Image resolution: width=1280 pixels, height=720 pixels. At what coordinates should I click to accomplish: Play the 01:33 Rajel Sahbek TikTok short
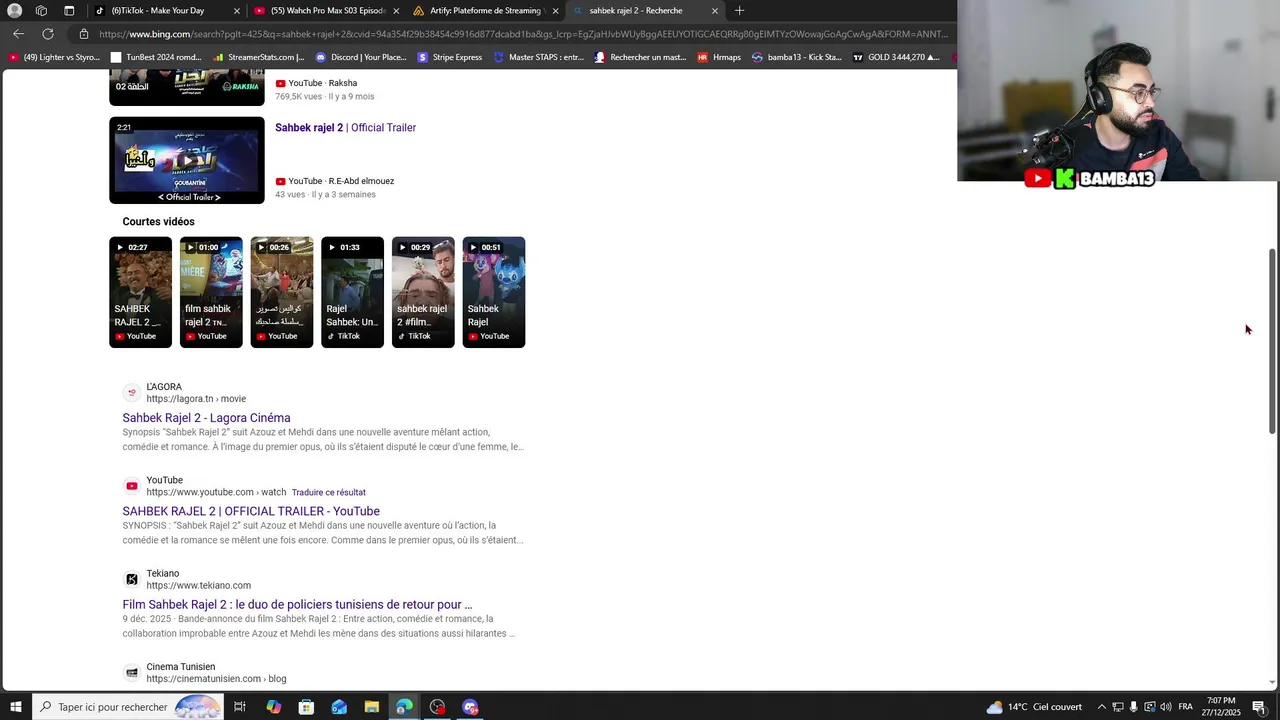click(352, 292)
